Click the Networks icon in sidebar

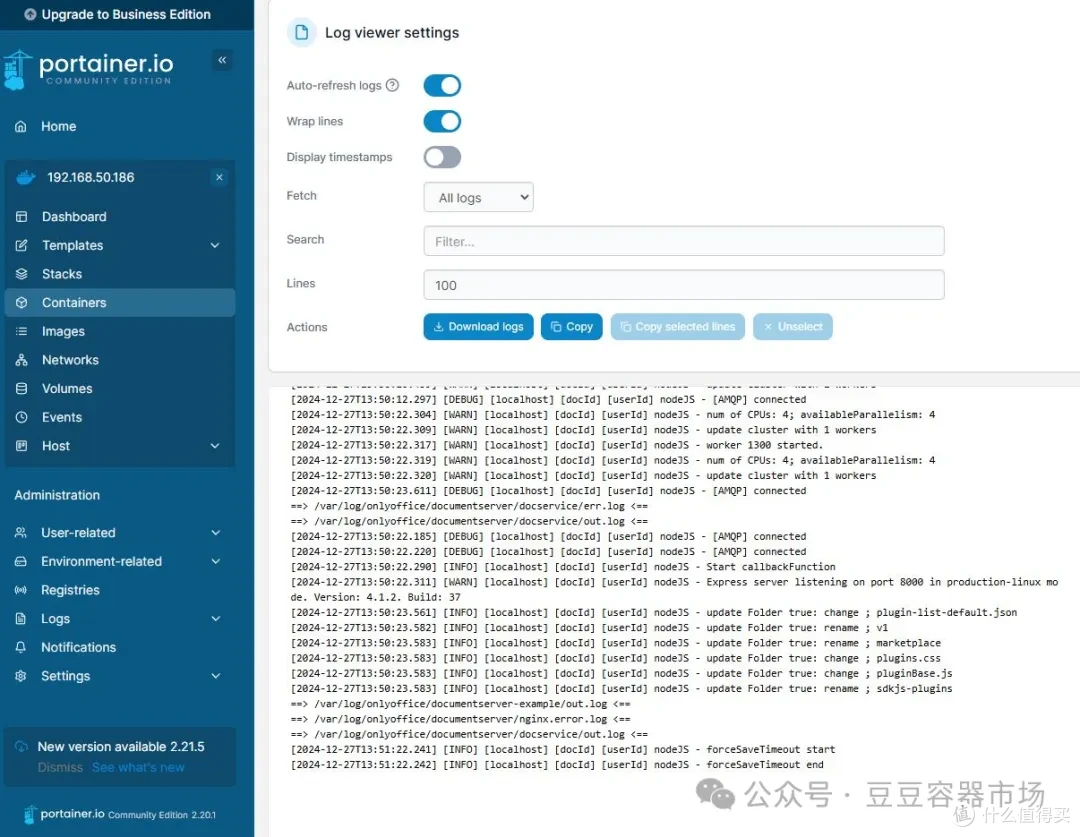click(x=21, y=360)
